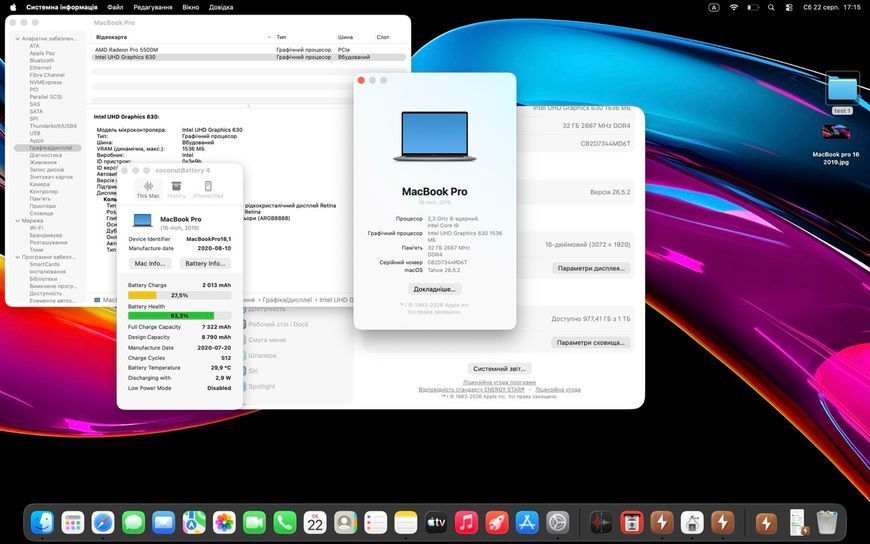The image size is (870, 544).
Task: Select Bluetooth in System Information sidebar
Action: click(x=42, y=61)
